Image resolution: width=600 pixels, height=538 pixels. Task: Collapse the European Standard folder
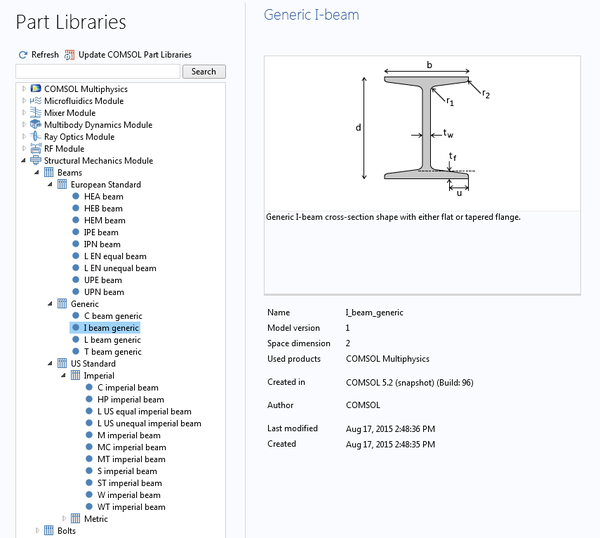coord(50,184)
